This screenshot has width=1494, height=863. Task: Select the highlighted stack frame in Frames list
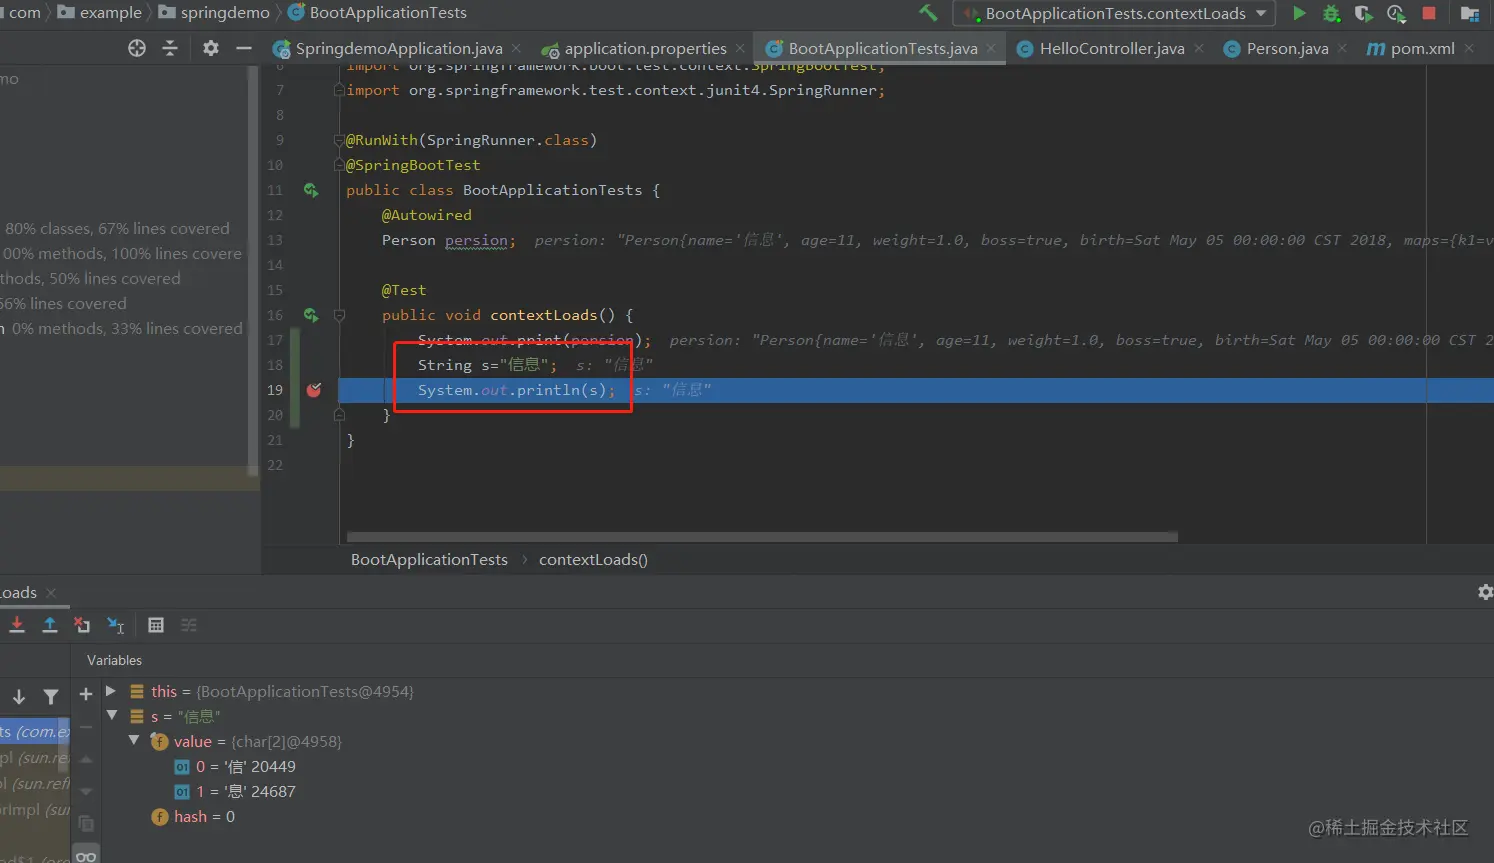(x=35, y=732)
